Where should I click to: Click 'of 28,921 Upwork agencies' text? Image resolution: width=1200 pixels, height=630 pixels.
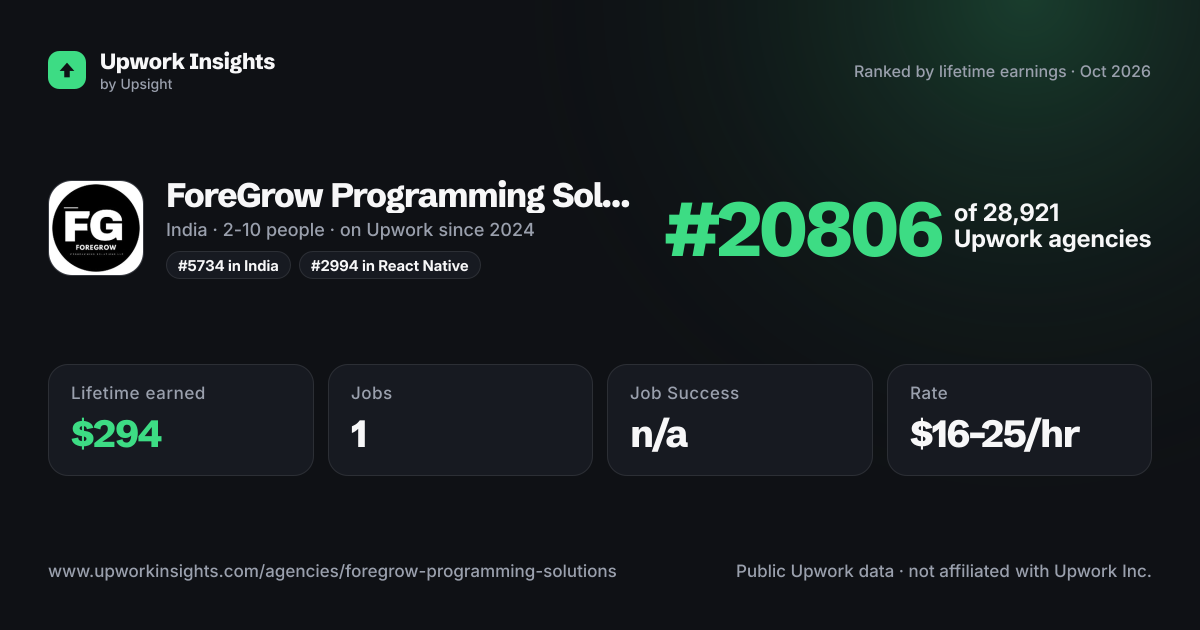tap(1052, 226)
